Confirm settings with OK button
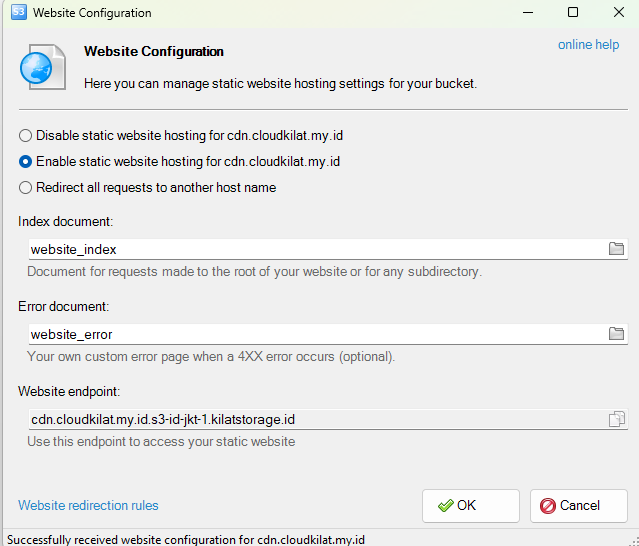 point(471,506)
